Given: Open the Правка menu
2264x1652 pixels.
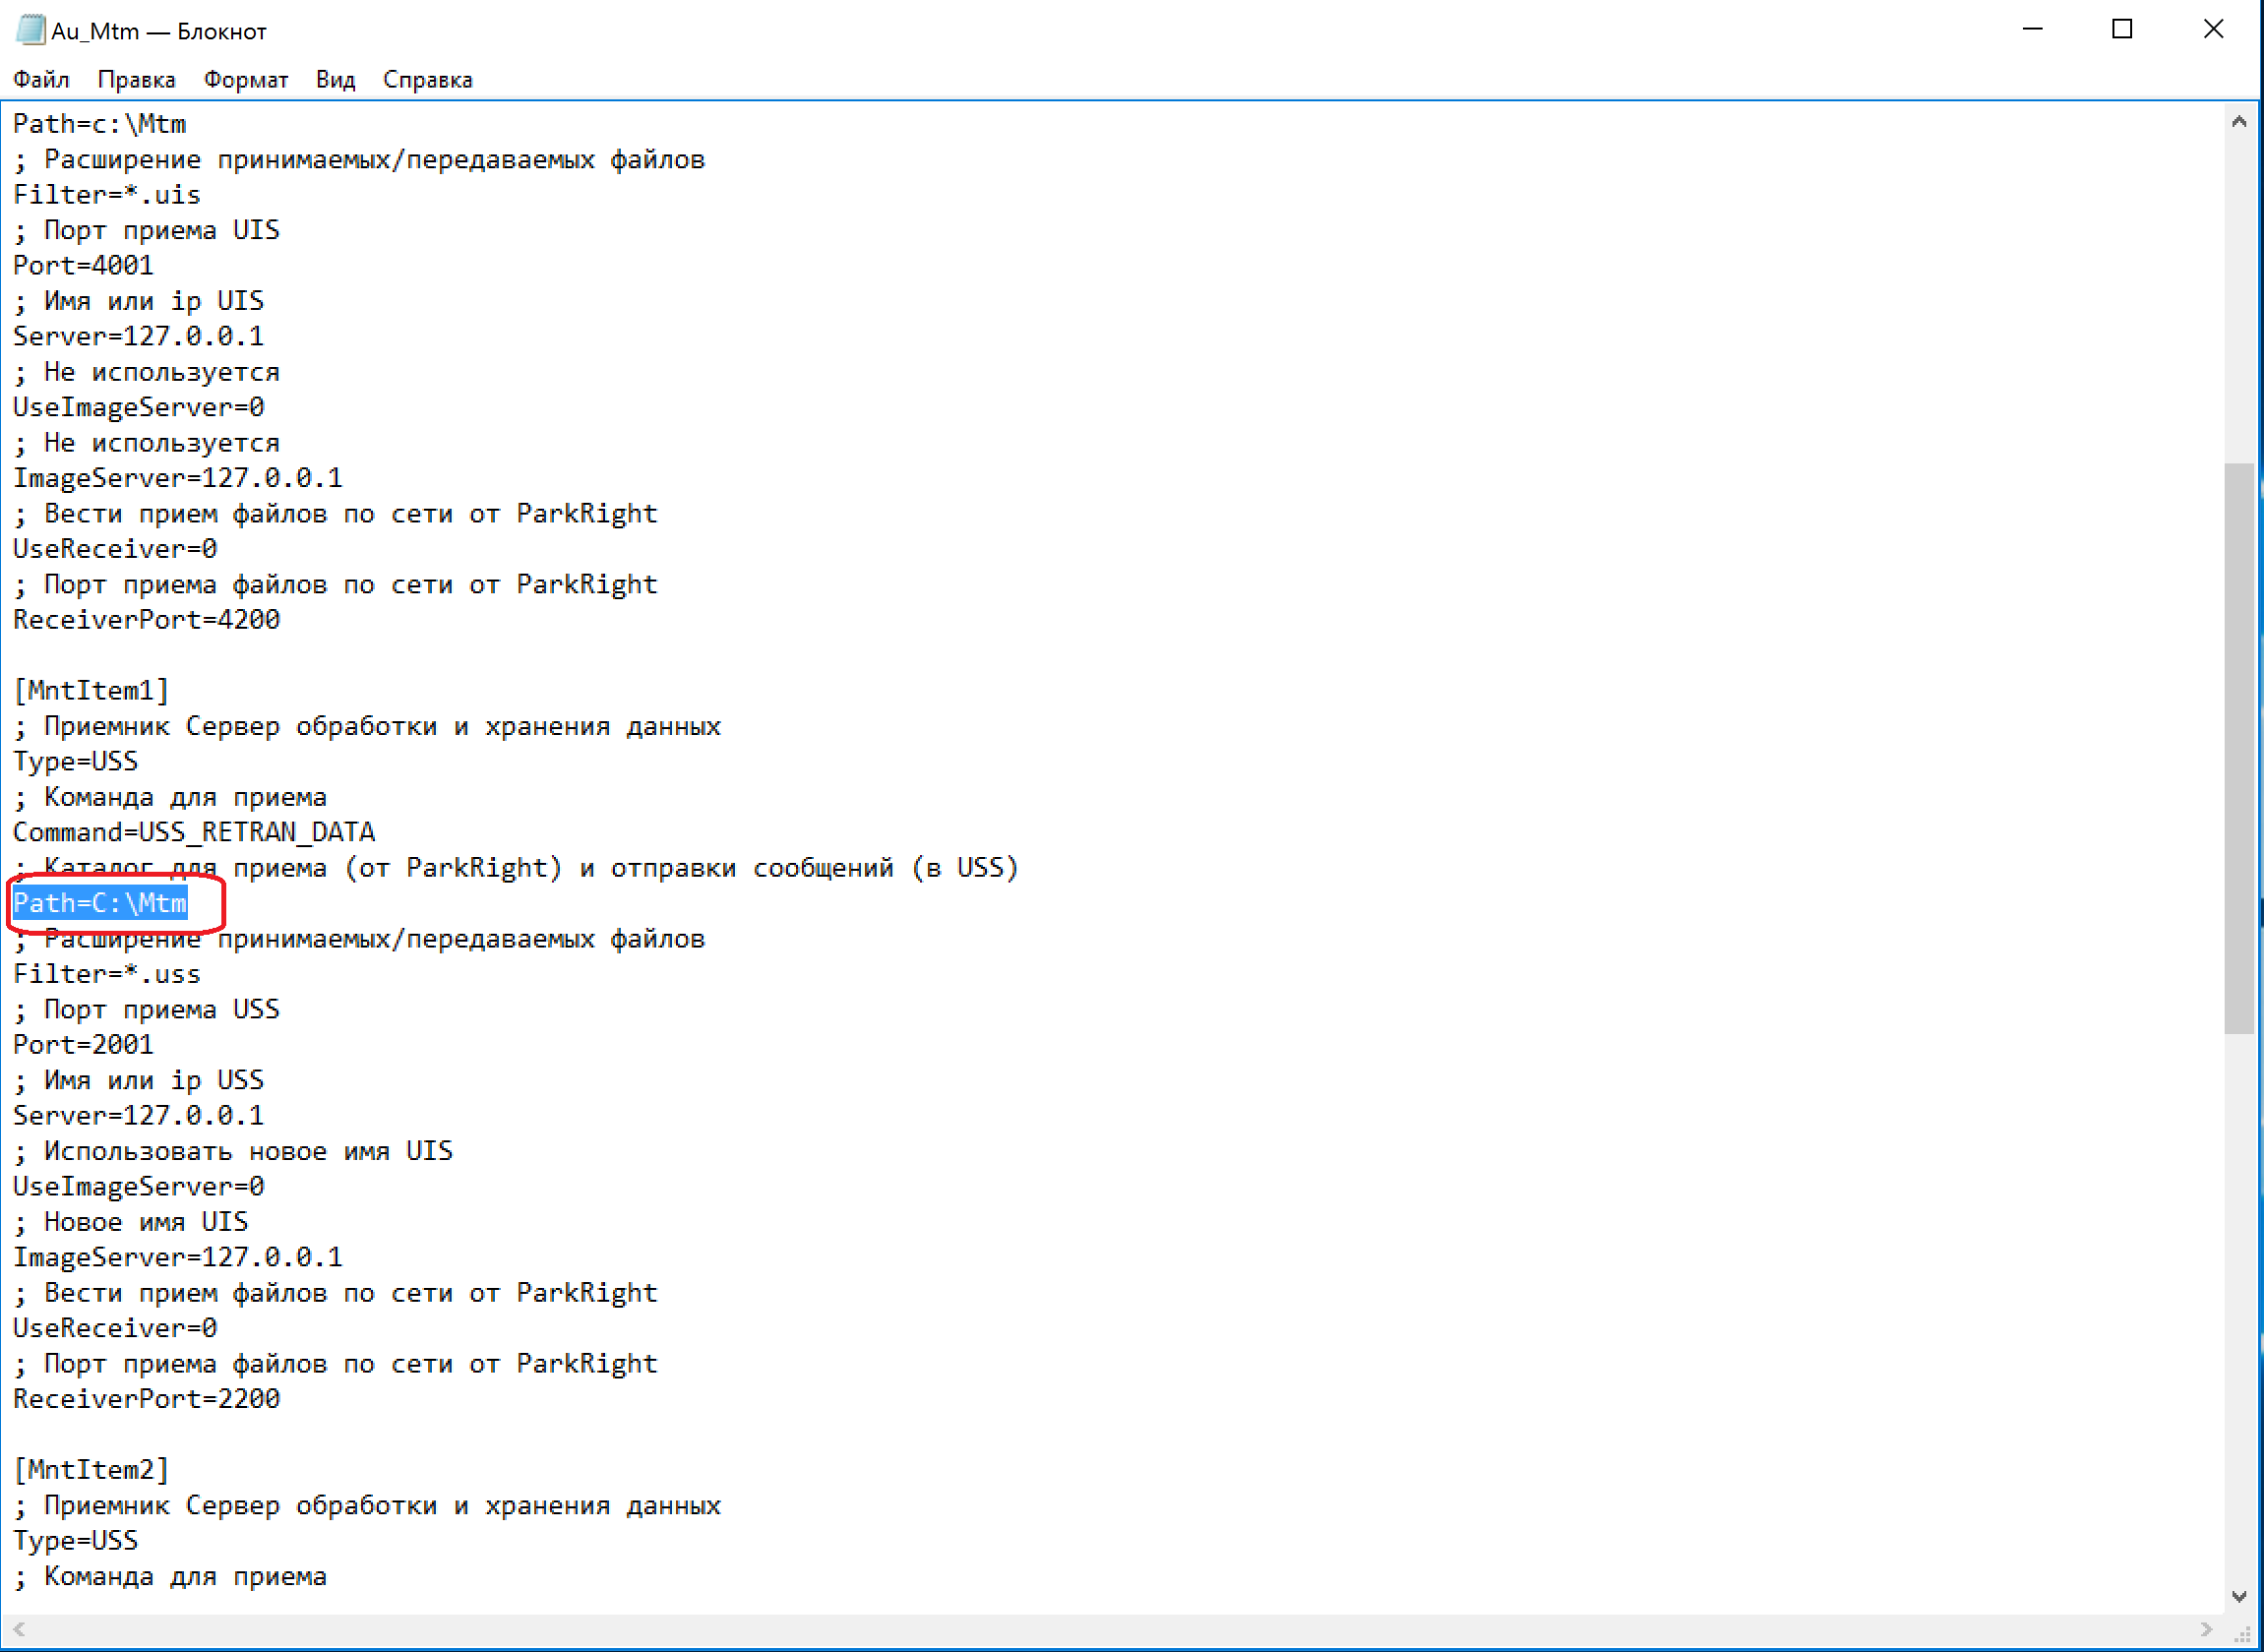Looking at the screenshot, I should pos(136,80).
